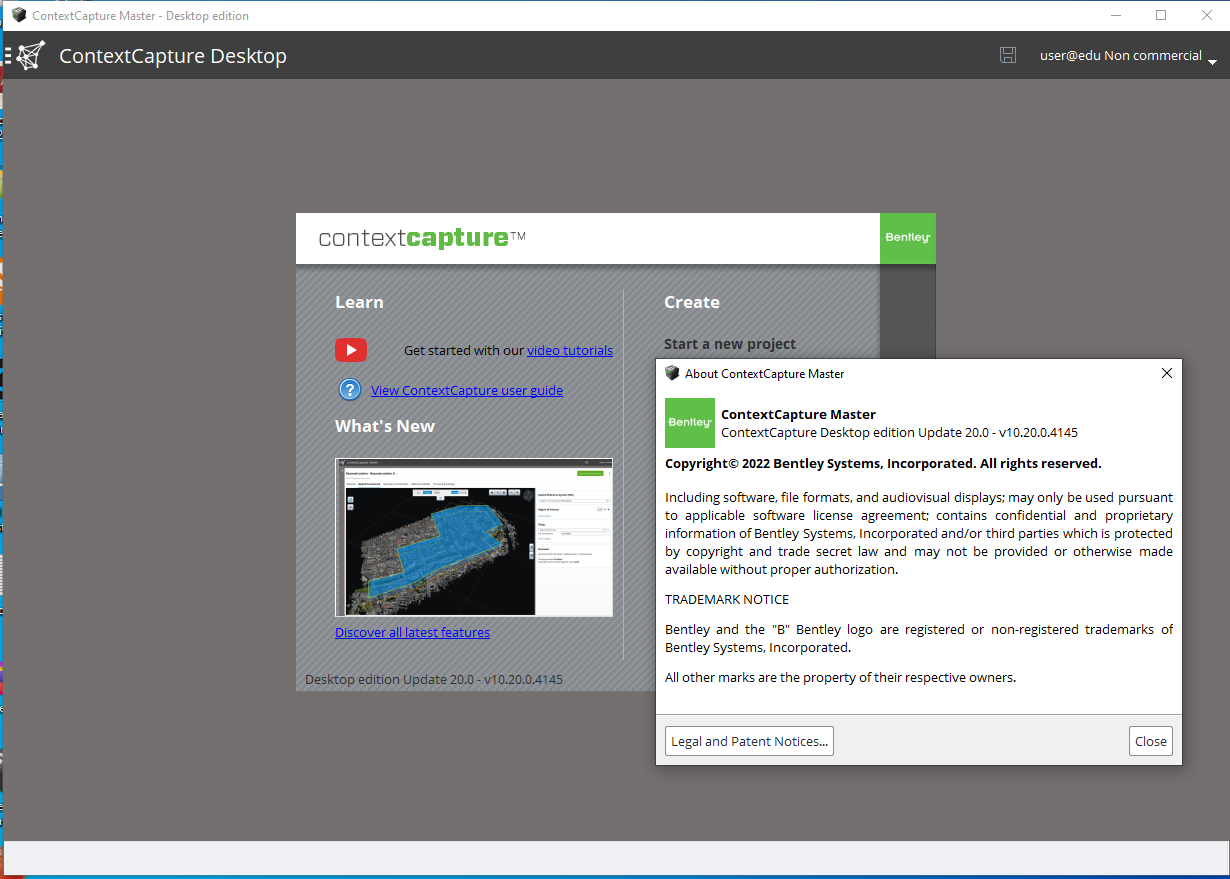Follow Discover all latest features link
This screenshot has width=1230, height=879.
coord(412,632)
